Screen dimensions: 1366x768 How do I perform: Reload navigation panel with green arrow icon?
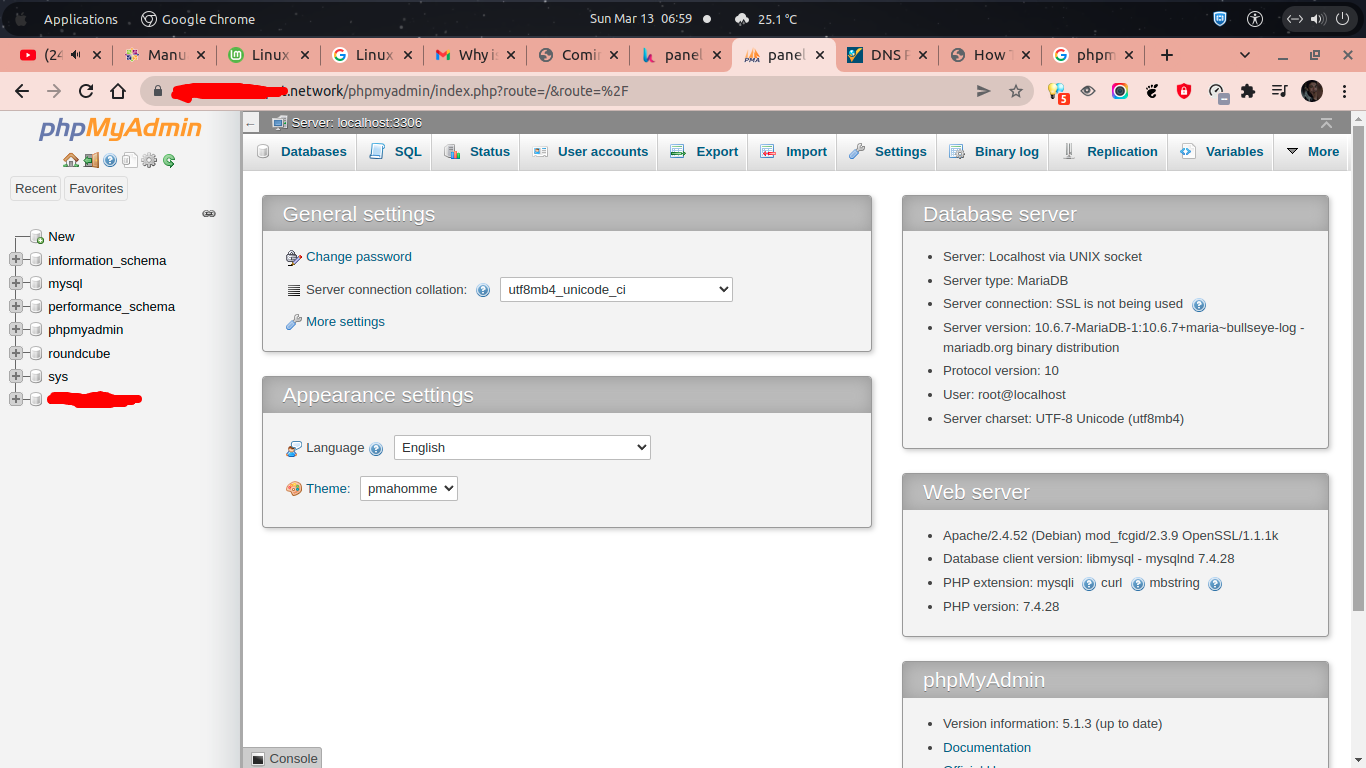(169, 160)
